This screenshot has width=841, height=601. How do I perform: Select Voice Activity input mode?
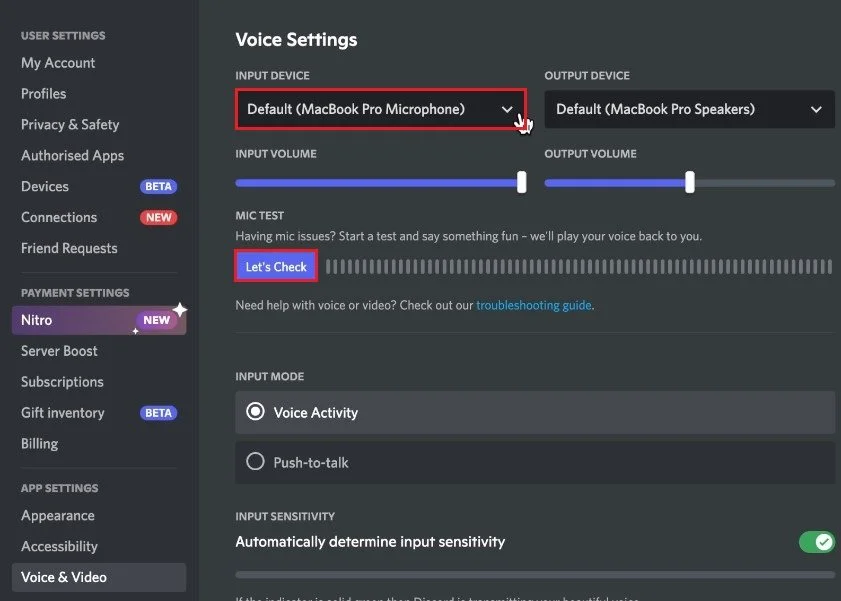point(535,412)
